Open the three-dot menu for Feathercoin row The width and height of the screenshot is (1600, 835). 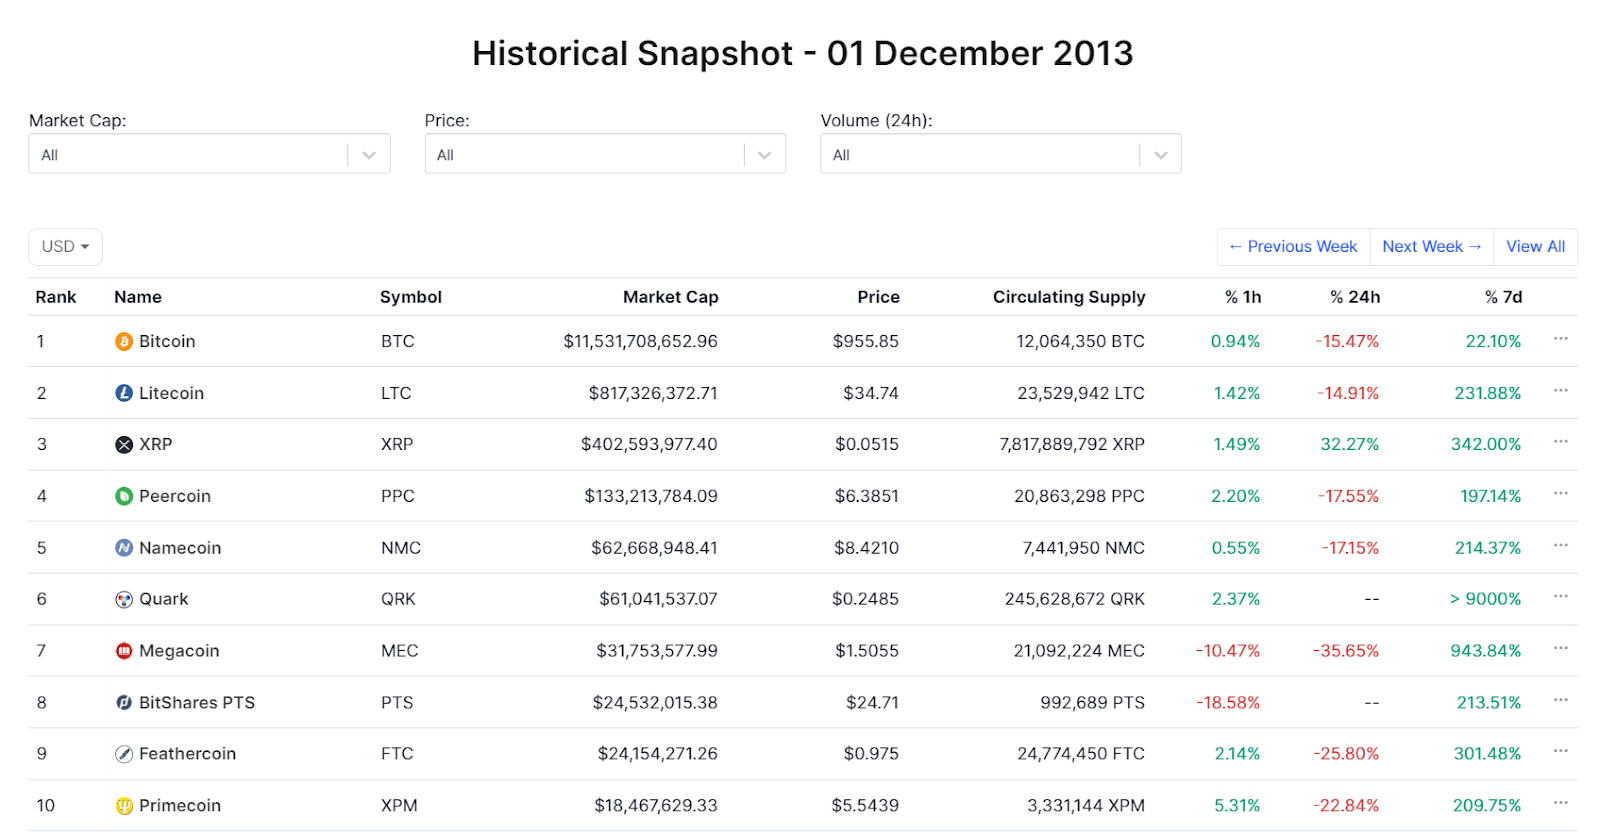(1560, 752)
